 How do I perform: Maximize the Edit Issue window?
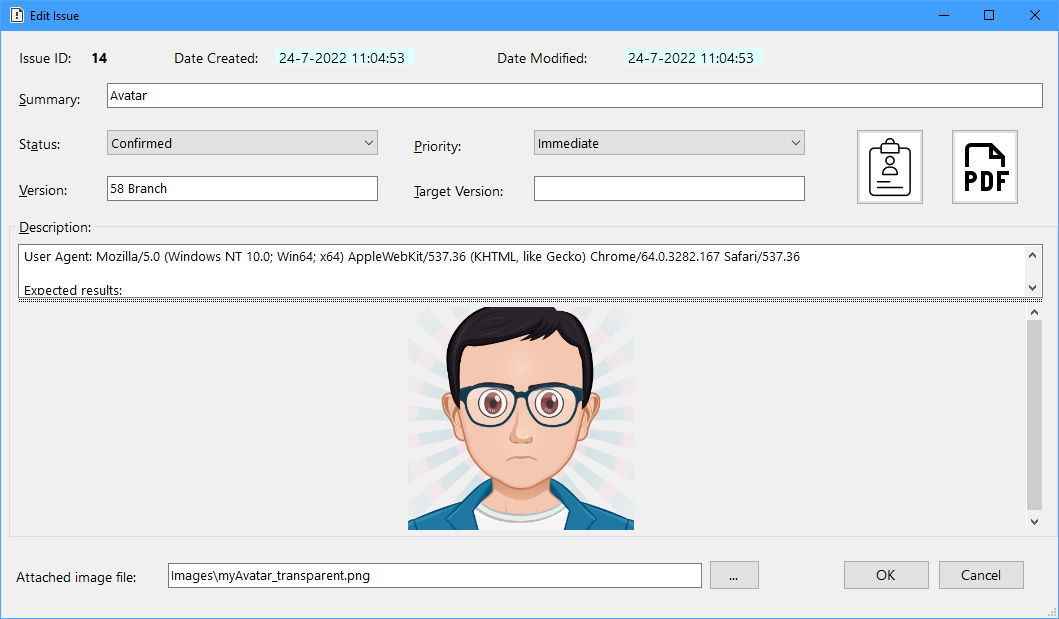click(989, 15)
